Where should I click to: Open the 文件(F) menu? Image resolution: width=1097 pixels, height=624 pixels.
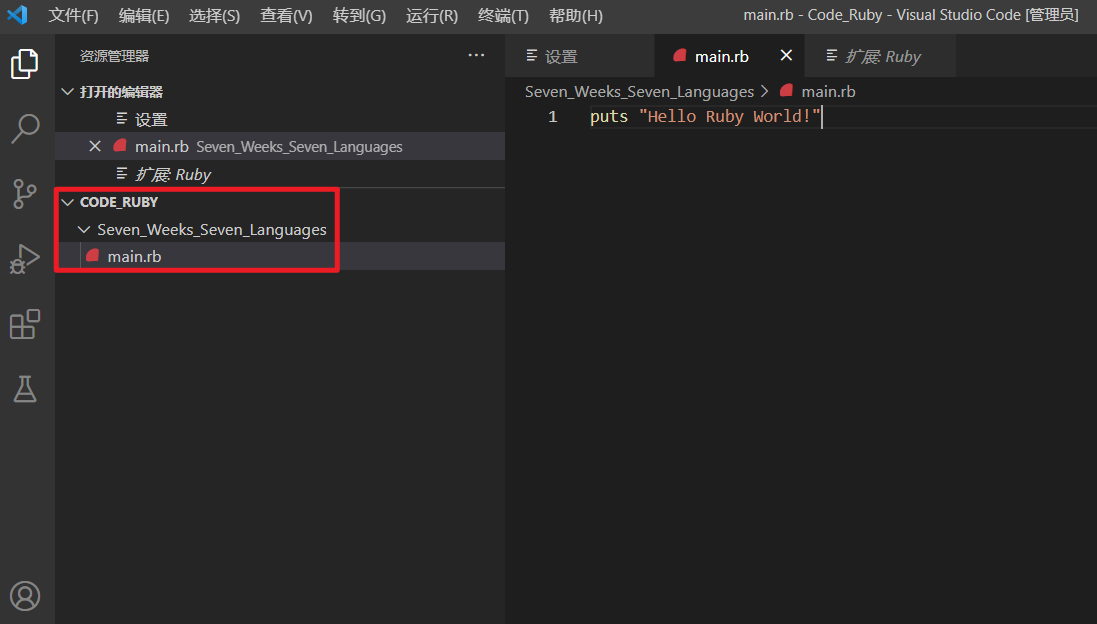[x=73, y=15]
